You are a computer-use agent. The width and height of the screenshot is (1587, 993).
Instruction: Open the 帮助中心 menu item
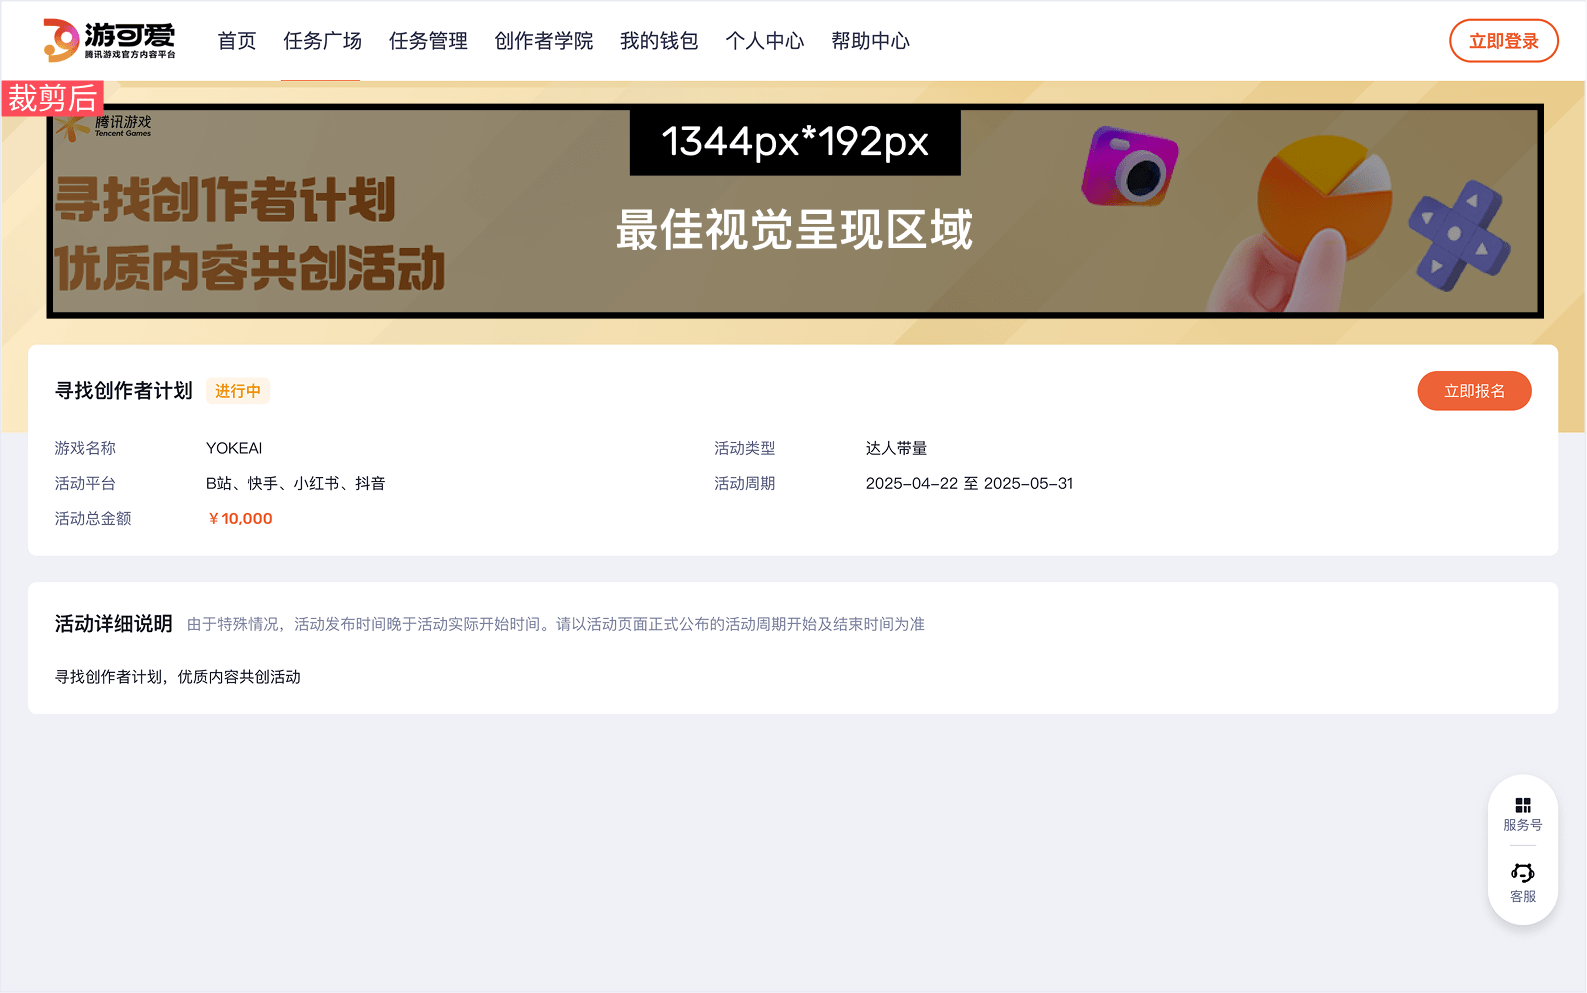[870, 41]
